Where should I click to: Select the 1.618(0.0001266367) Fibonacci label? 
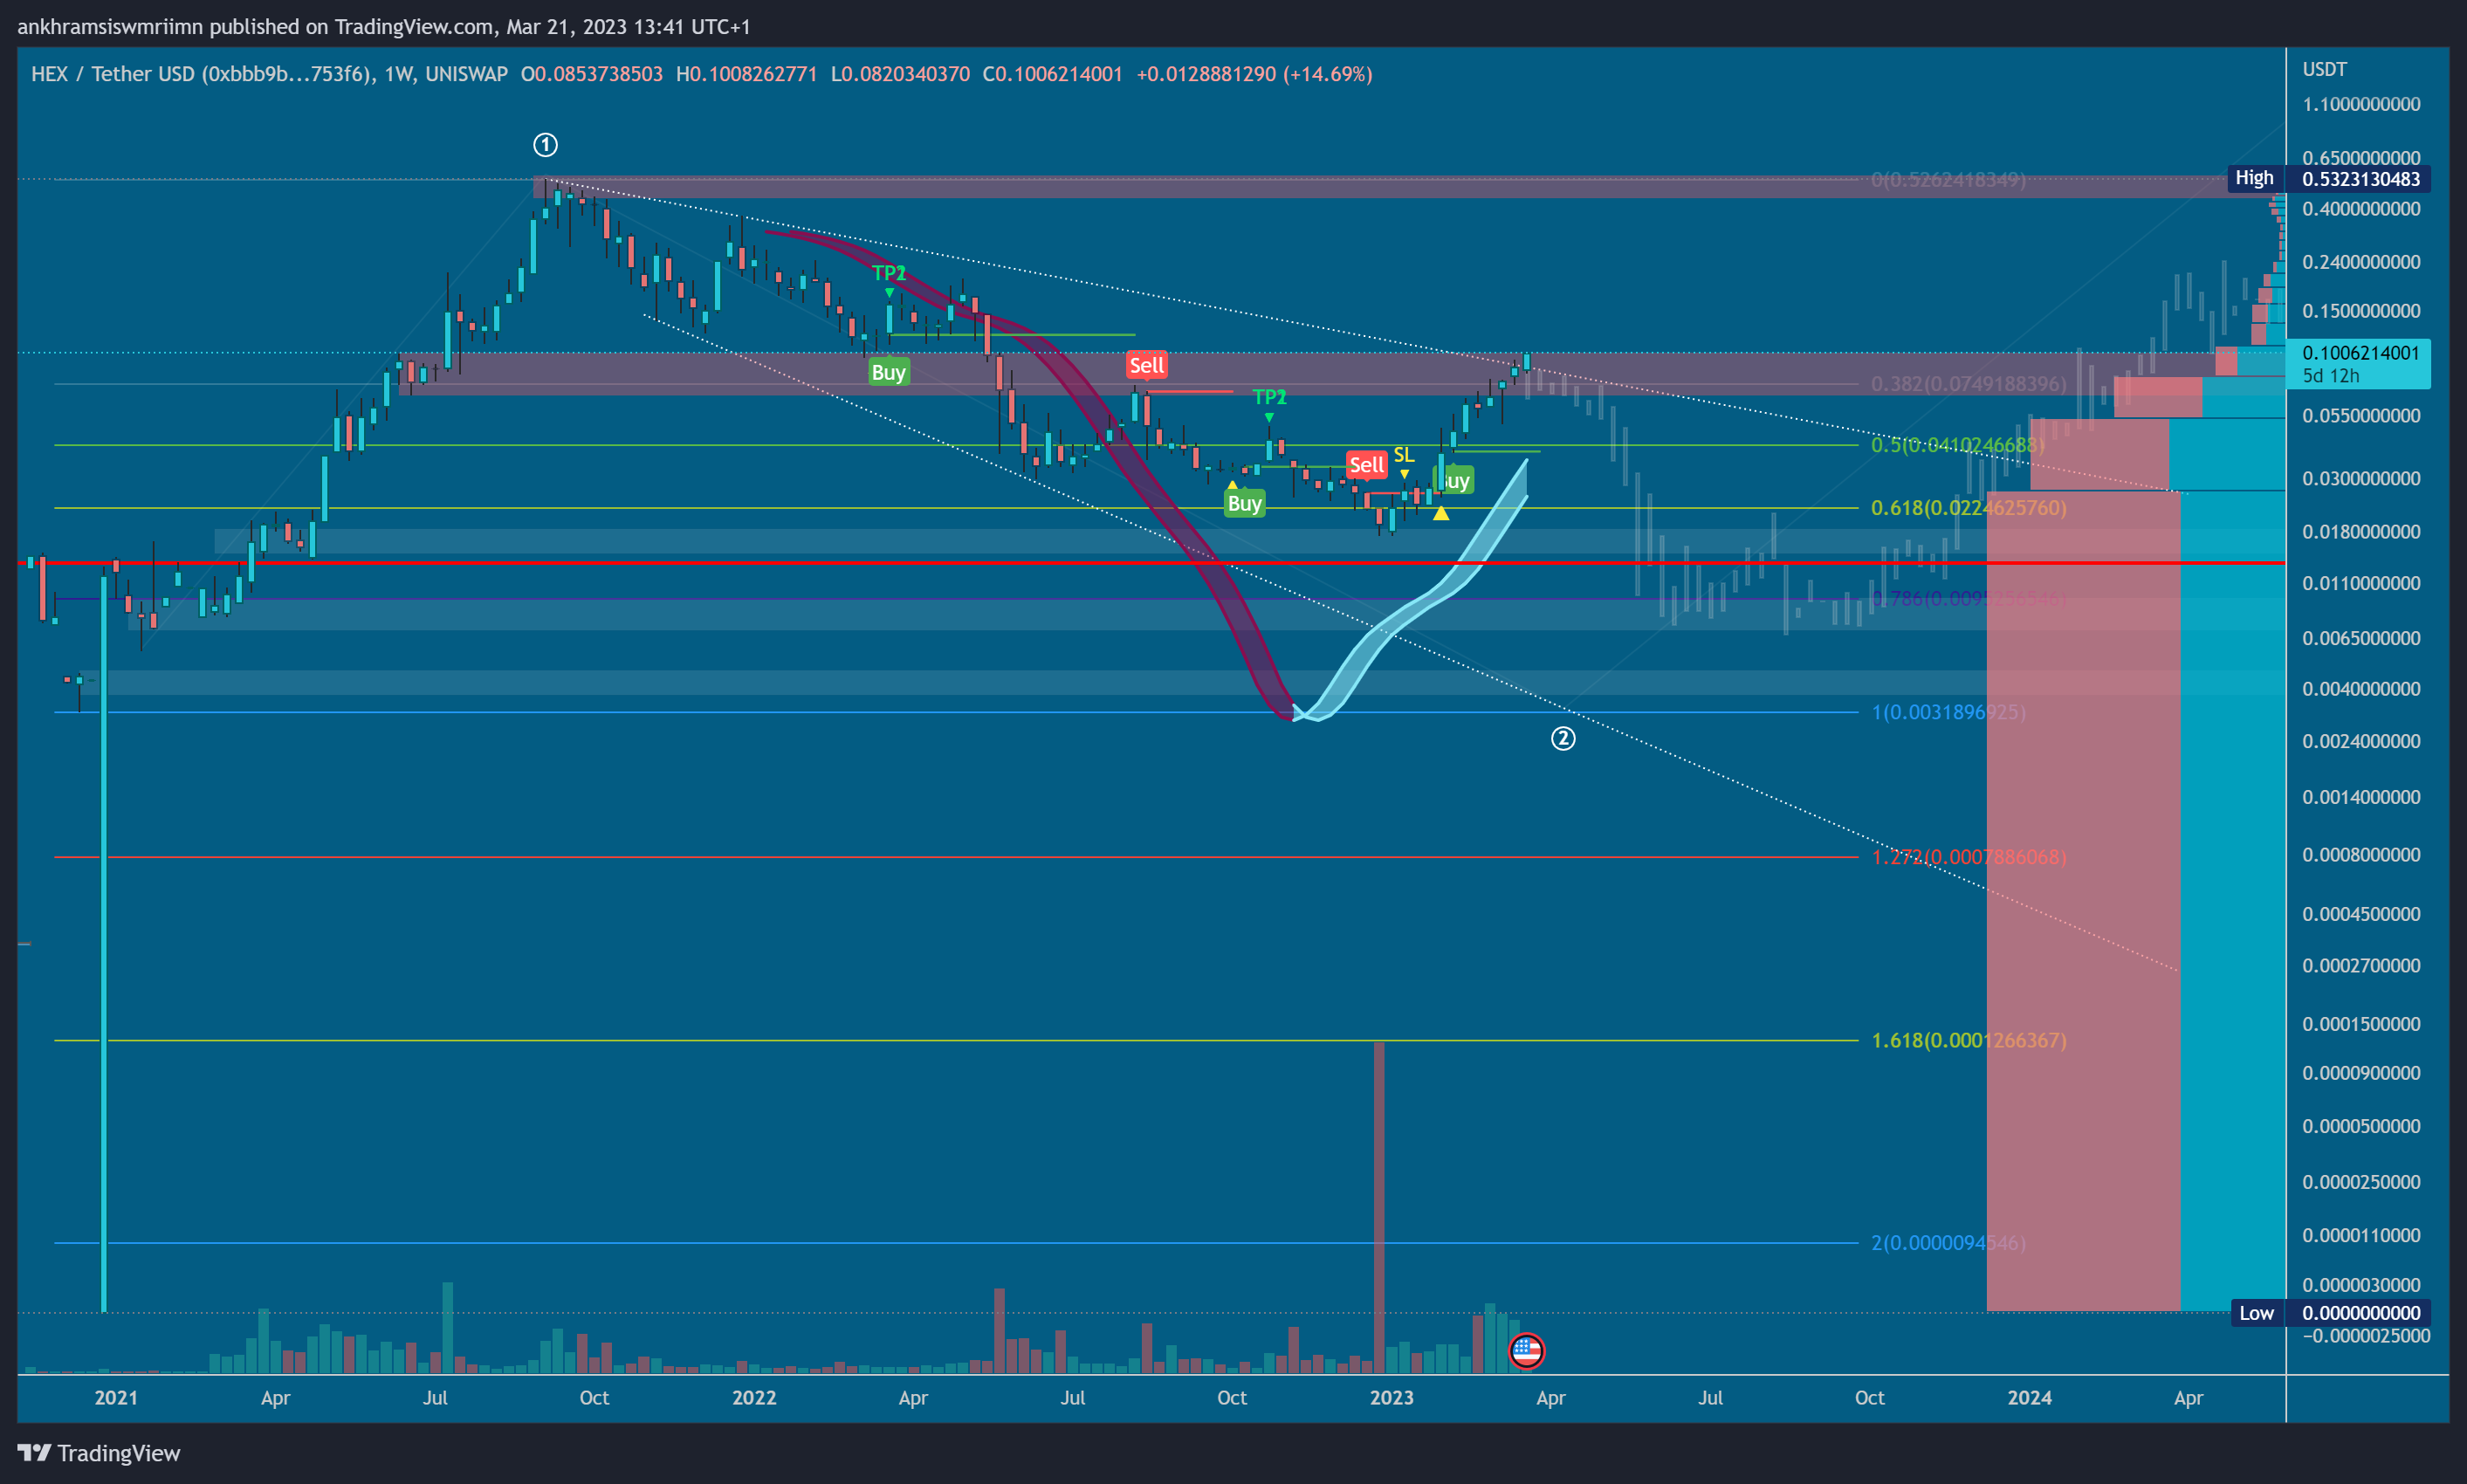(x=1968, y=1041)
